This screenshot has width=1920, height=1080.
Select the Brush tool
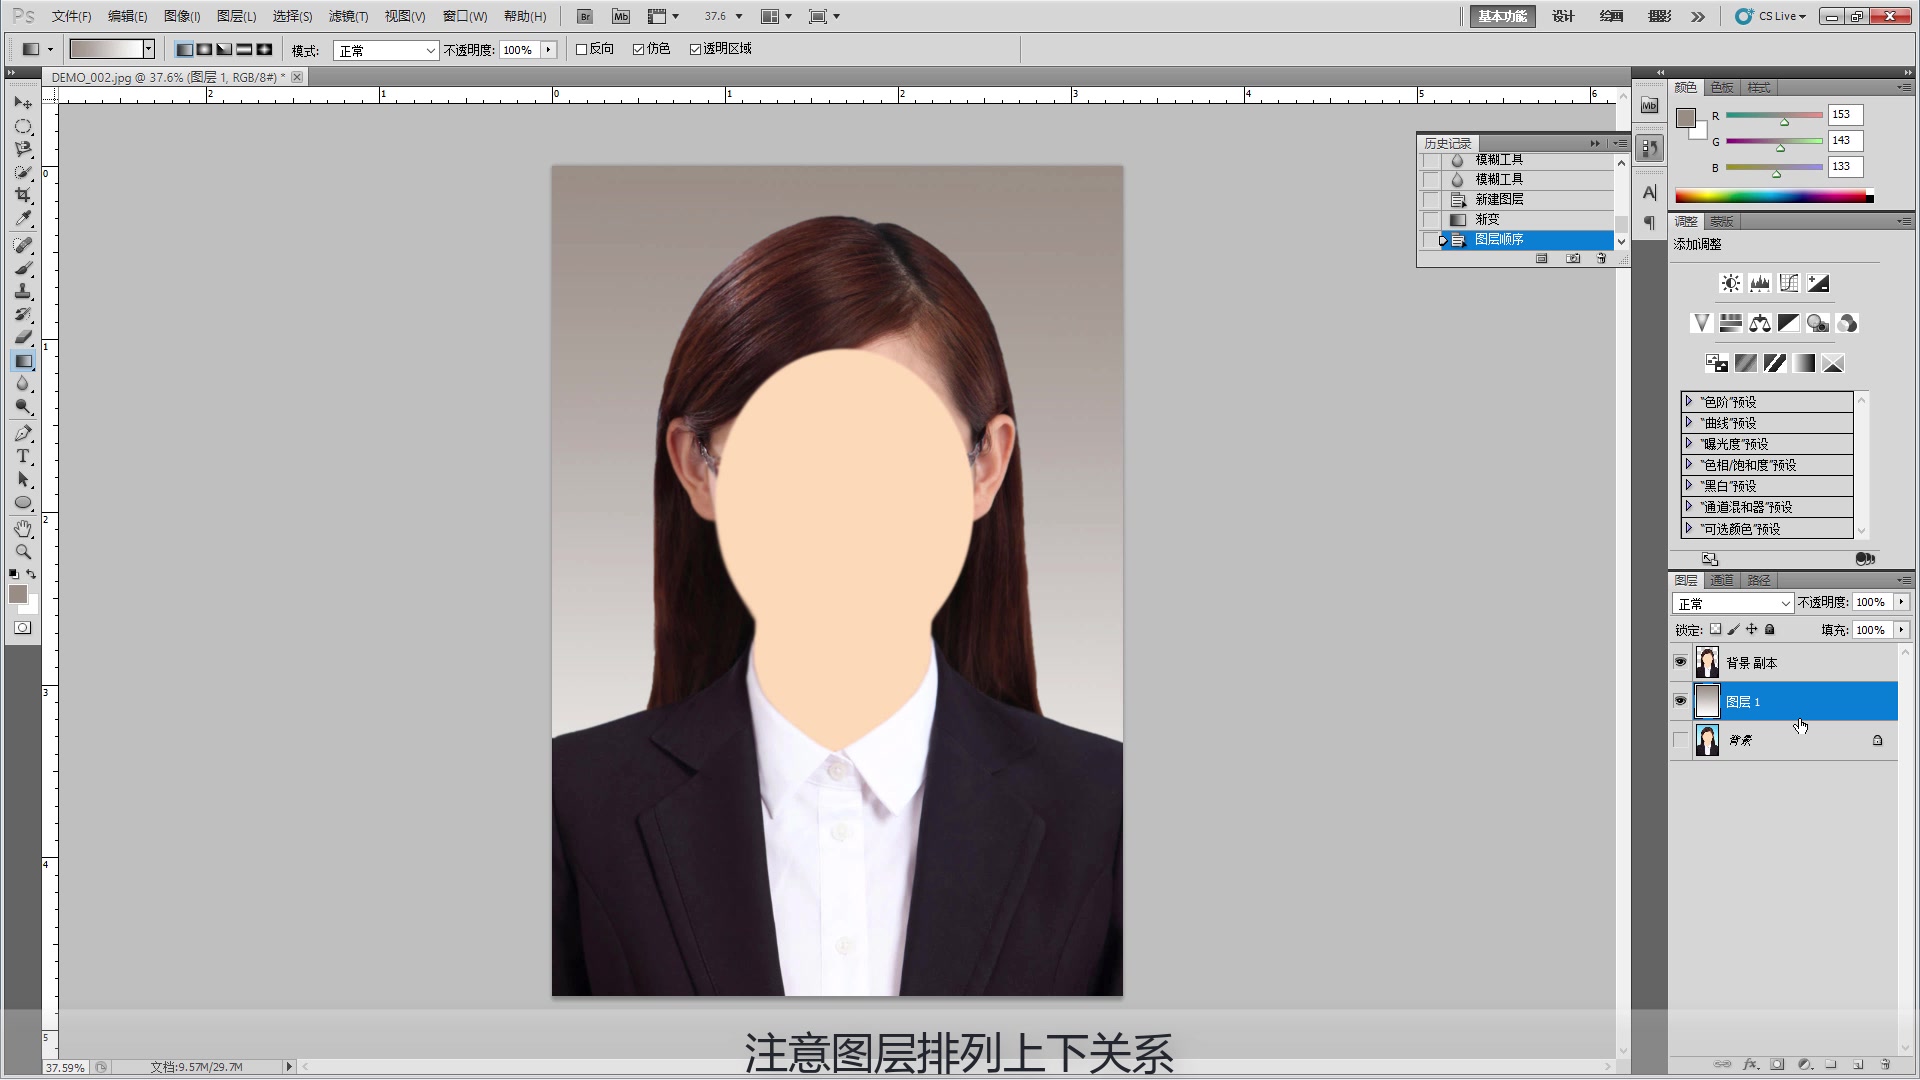pos(23,268)
